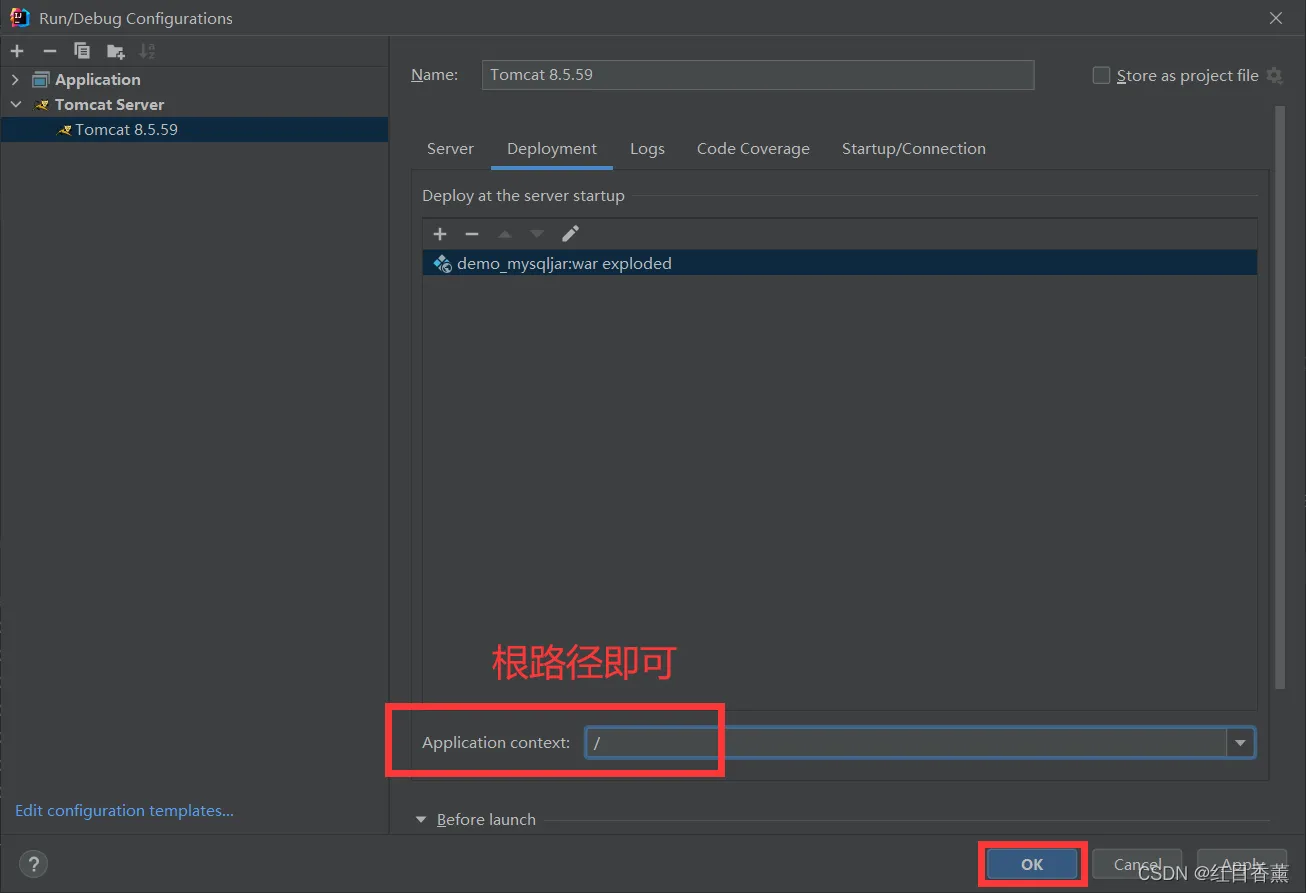Select Tomcat 8.5.59 in the tree
1306x893 pixels.
(x=194, y=130)
